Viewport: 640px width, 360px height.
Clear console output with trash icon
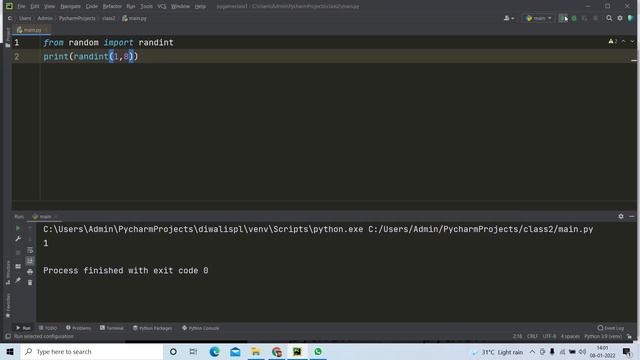tap(30, 282)
